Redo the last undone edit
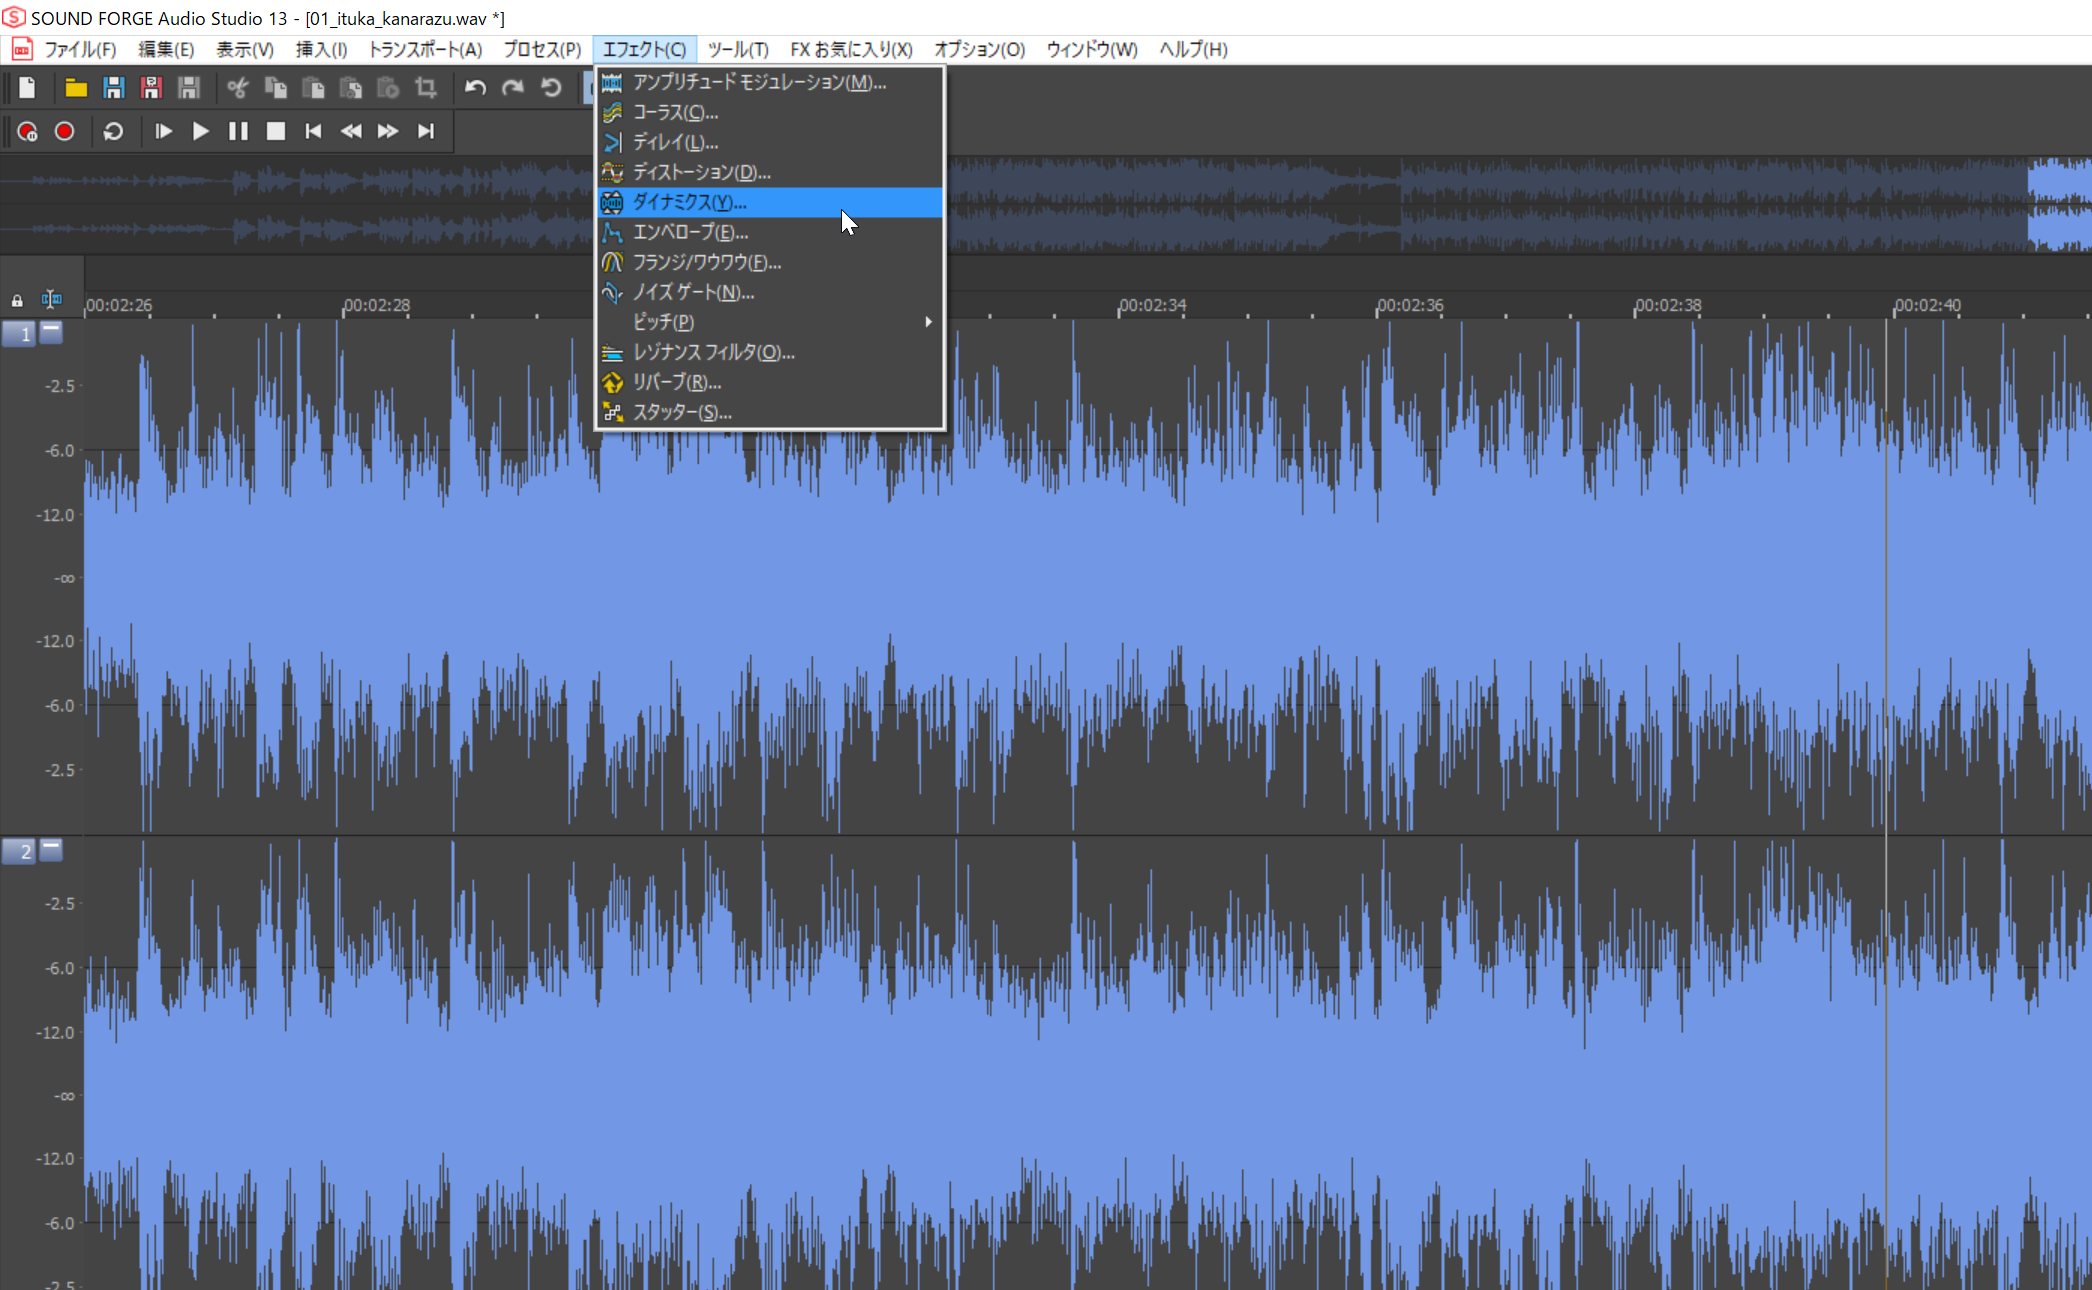Viewport: 2092px width, 1290px height. (513, 88)
